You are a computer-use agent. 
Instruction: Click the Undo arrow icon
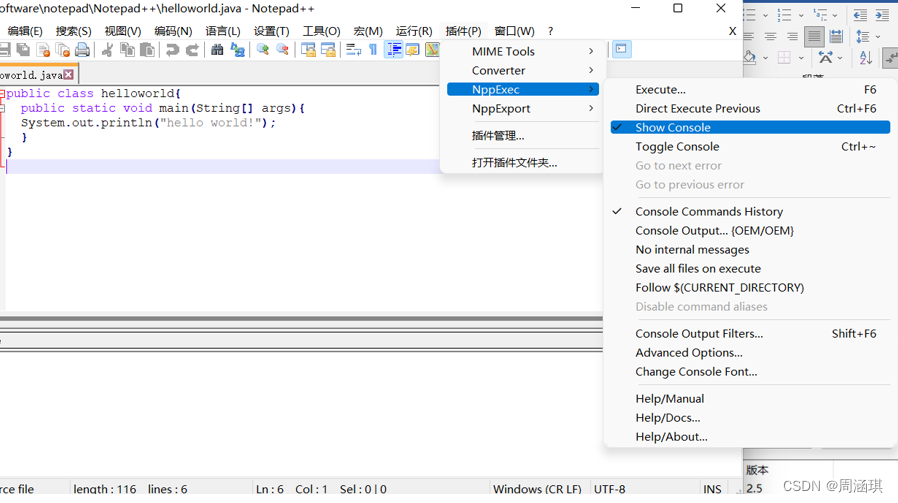[172, 50]
